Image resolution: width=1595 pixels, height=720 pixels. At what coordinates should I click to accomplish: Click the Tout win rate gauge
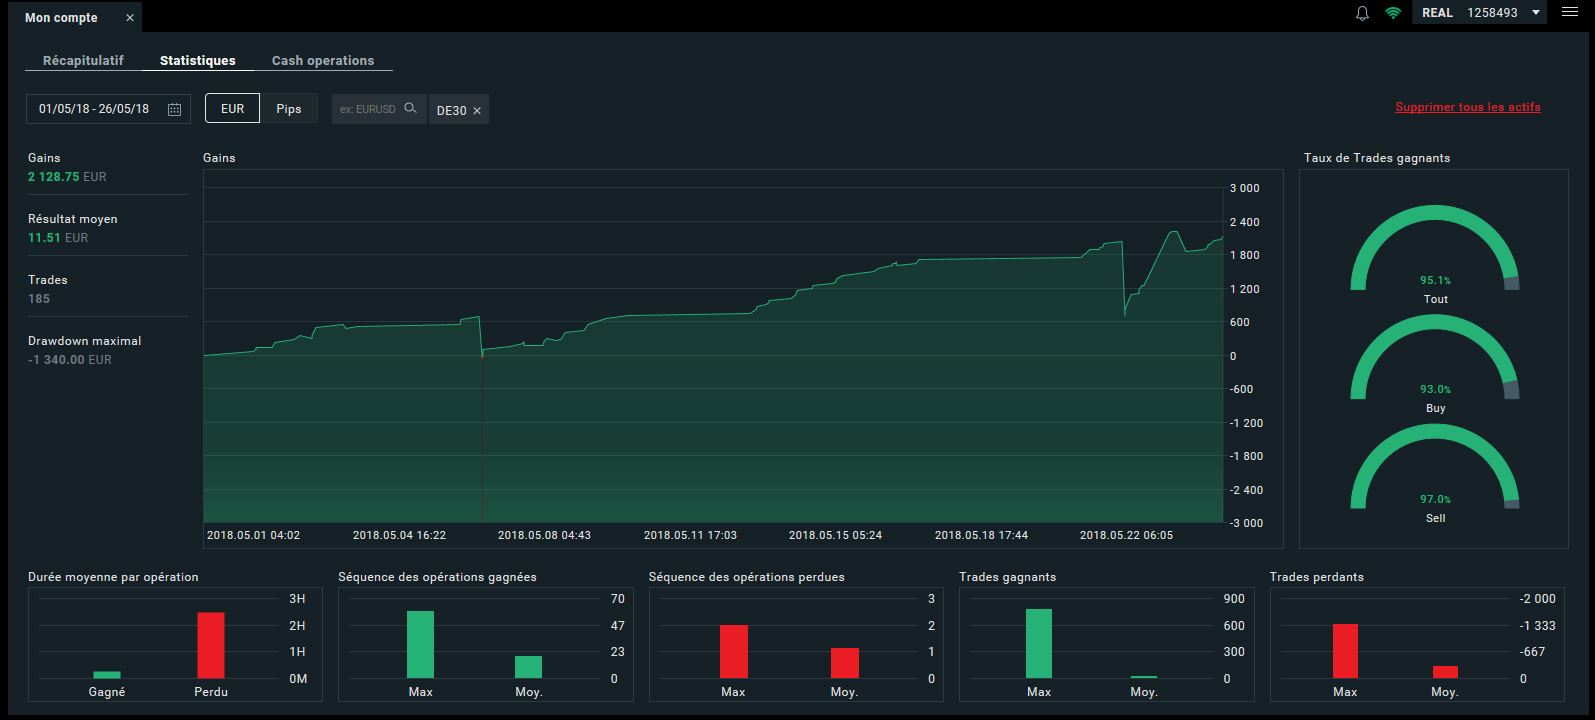(x=1434, y=250)
